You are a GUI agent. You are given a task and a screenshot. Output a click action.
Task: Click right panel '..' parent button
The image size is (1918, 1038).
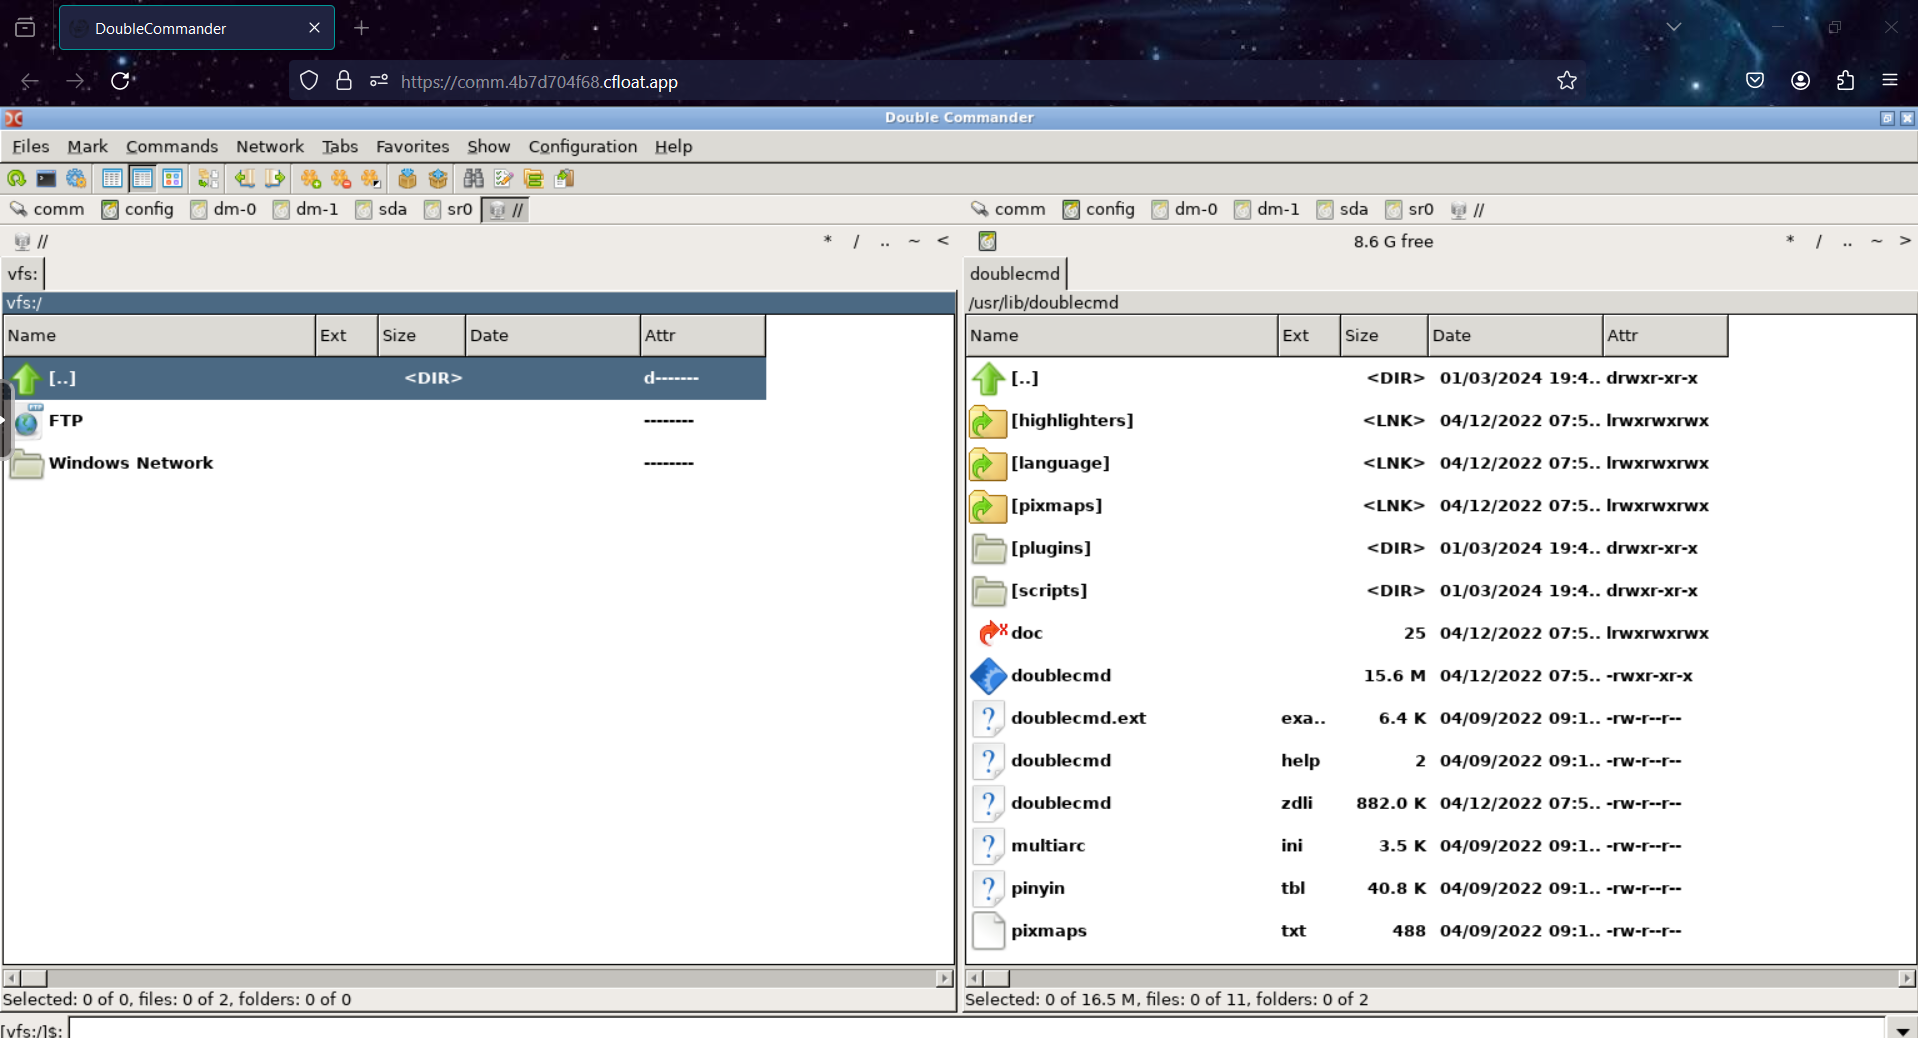[1847, 241]
